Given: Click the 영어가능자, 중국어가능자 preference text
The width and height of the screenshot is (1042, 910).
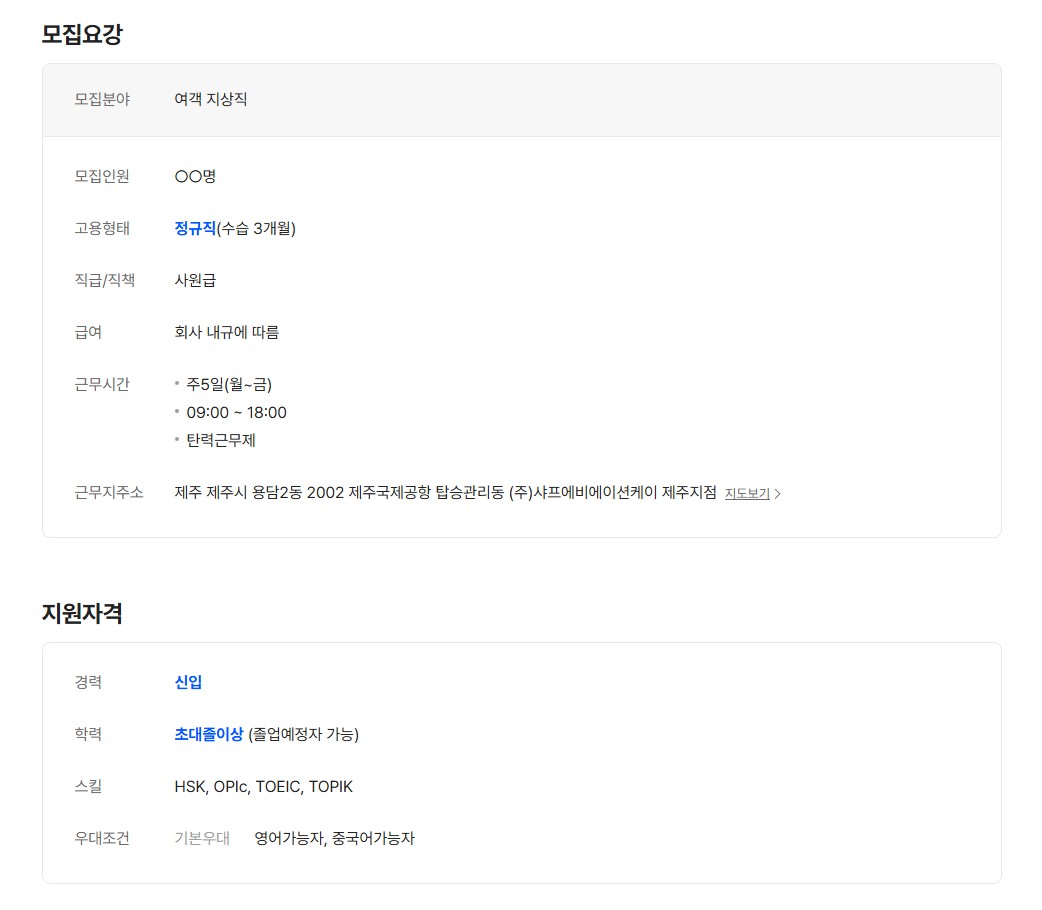Looking at the screenshot, I should click(x=334, y=838).
